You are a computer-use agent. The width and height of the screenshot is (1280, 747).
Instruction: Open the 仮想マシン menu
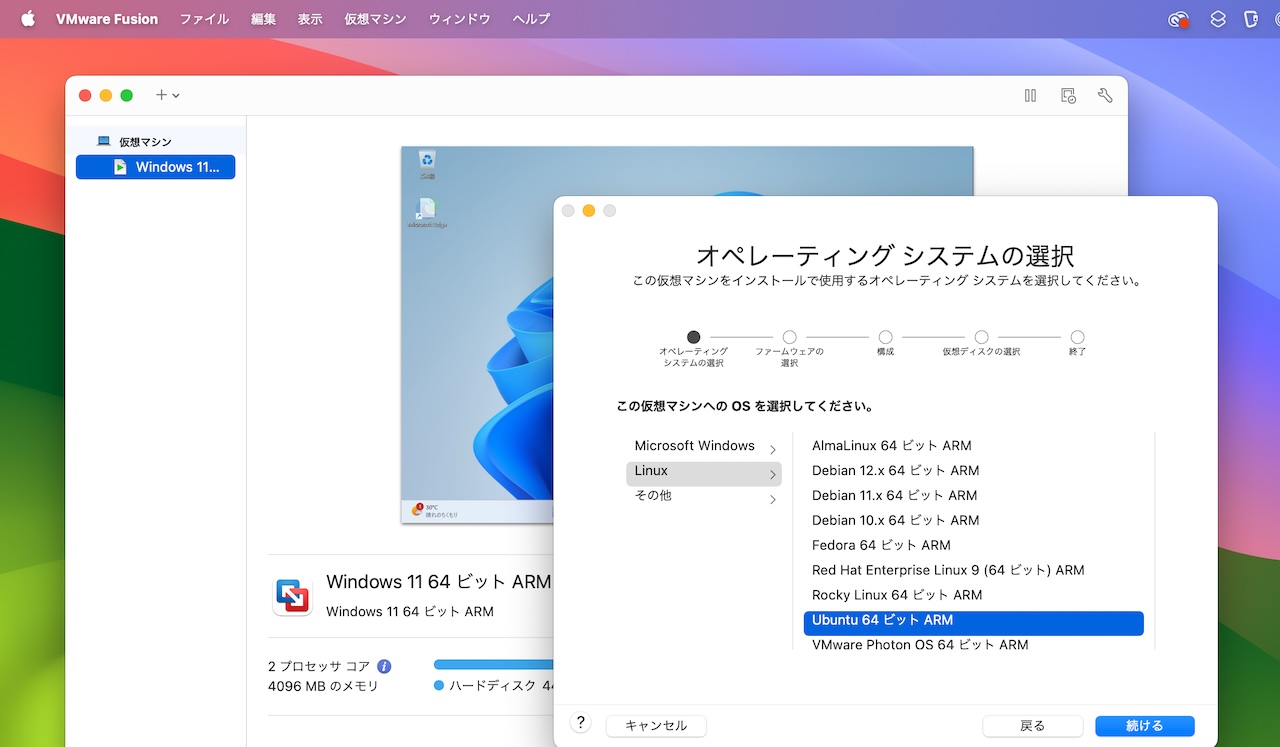click(x=375, y=19)
